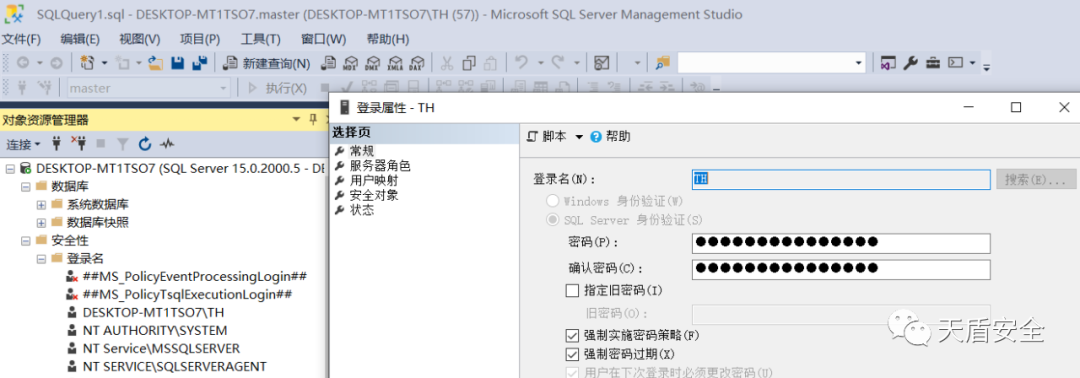This screenshot has height=378, width=1080.
Task: Open the 连接 dropdown in Object Explorer
Action: tap(23, 144)
